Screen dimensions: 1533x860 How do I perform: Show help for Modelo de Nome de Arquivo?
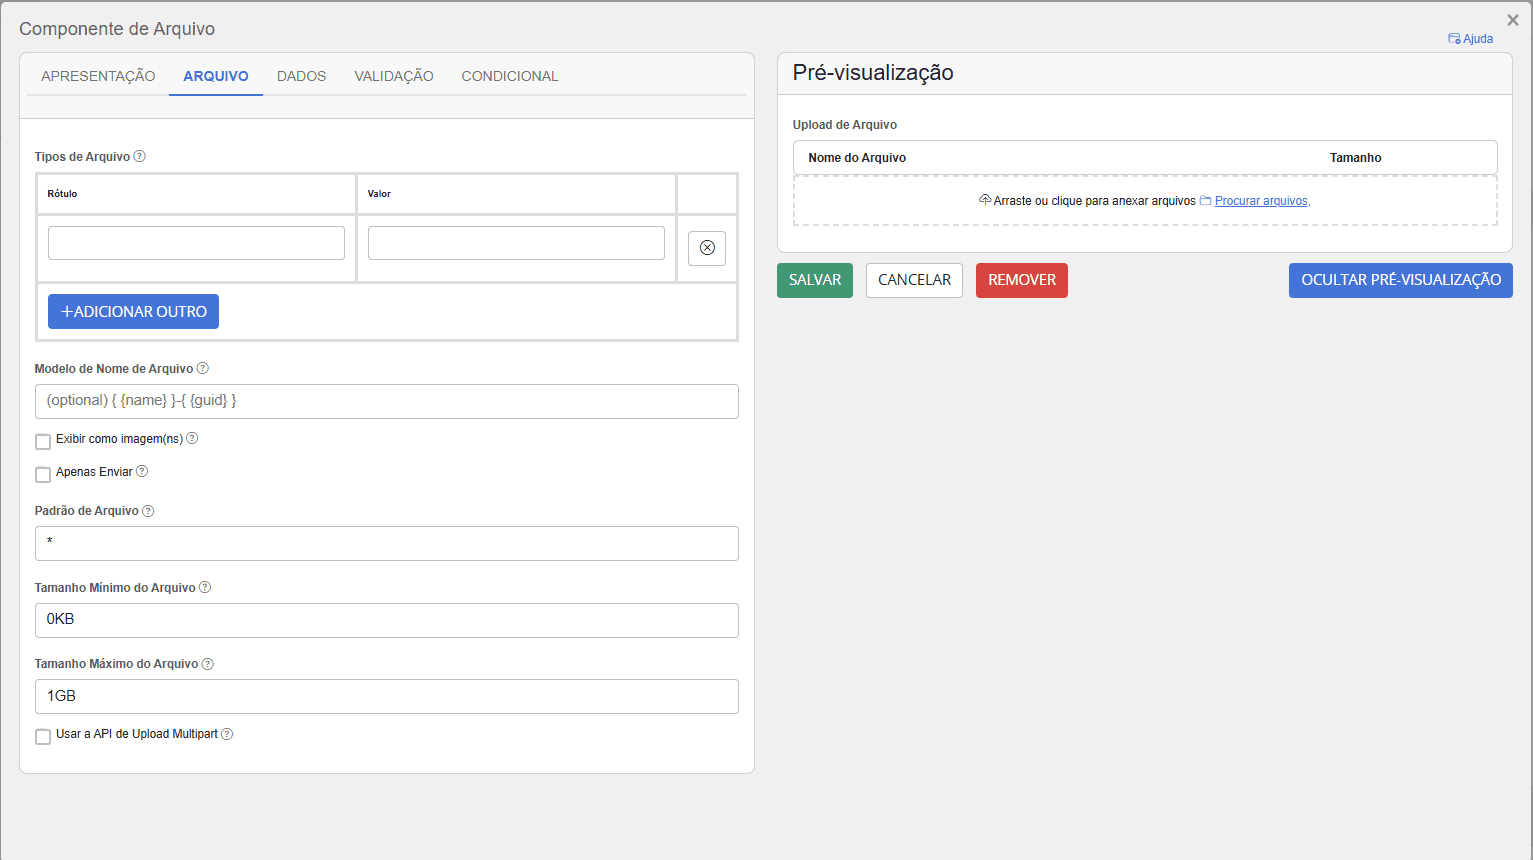pyautogui.click(x=203, y=368)
